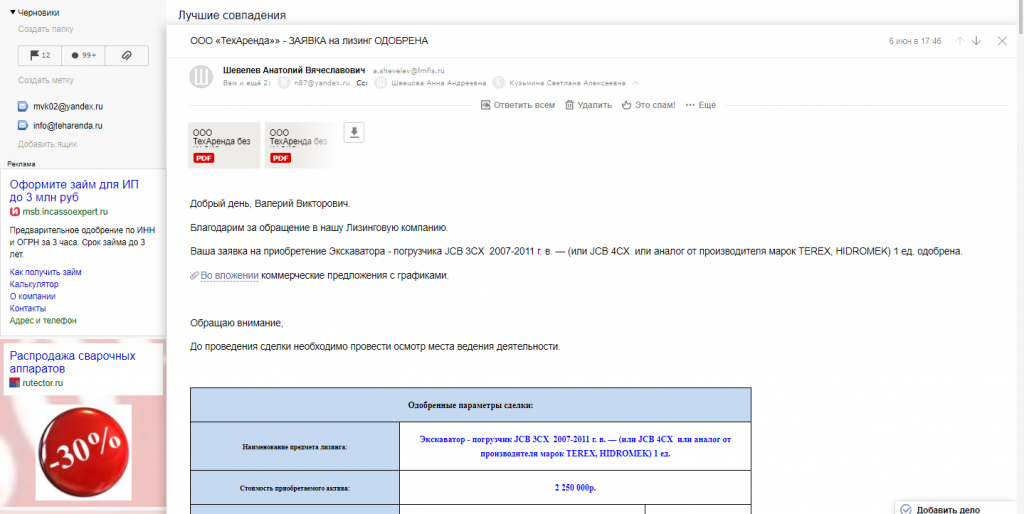Click the Удалить trash button
The height and width of the screenshot is (514, 1024).
pyautogui.click(x=588, y=105)
